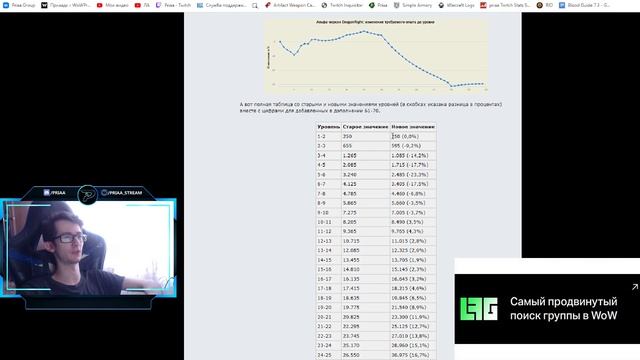This screenshot has width=640, height=360.
Task: Click the /PRIAA_STREAM label on webcam frame
Action: (122, 193)
